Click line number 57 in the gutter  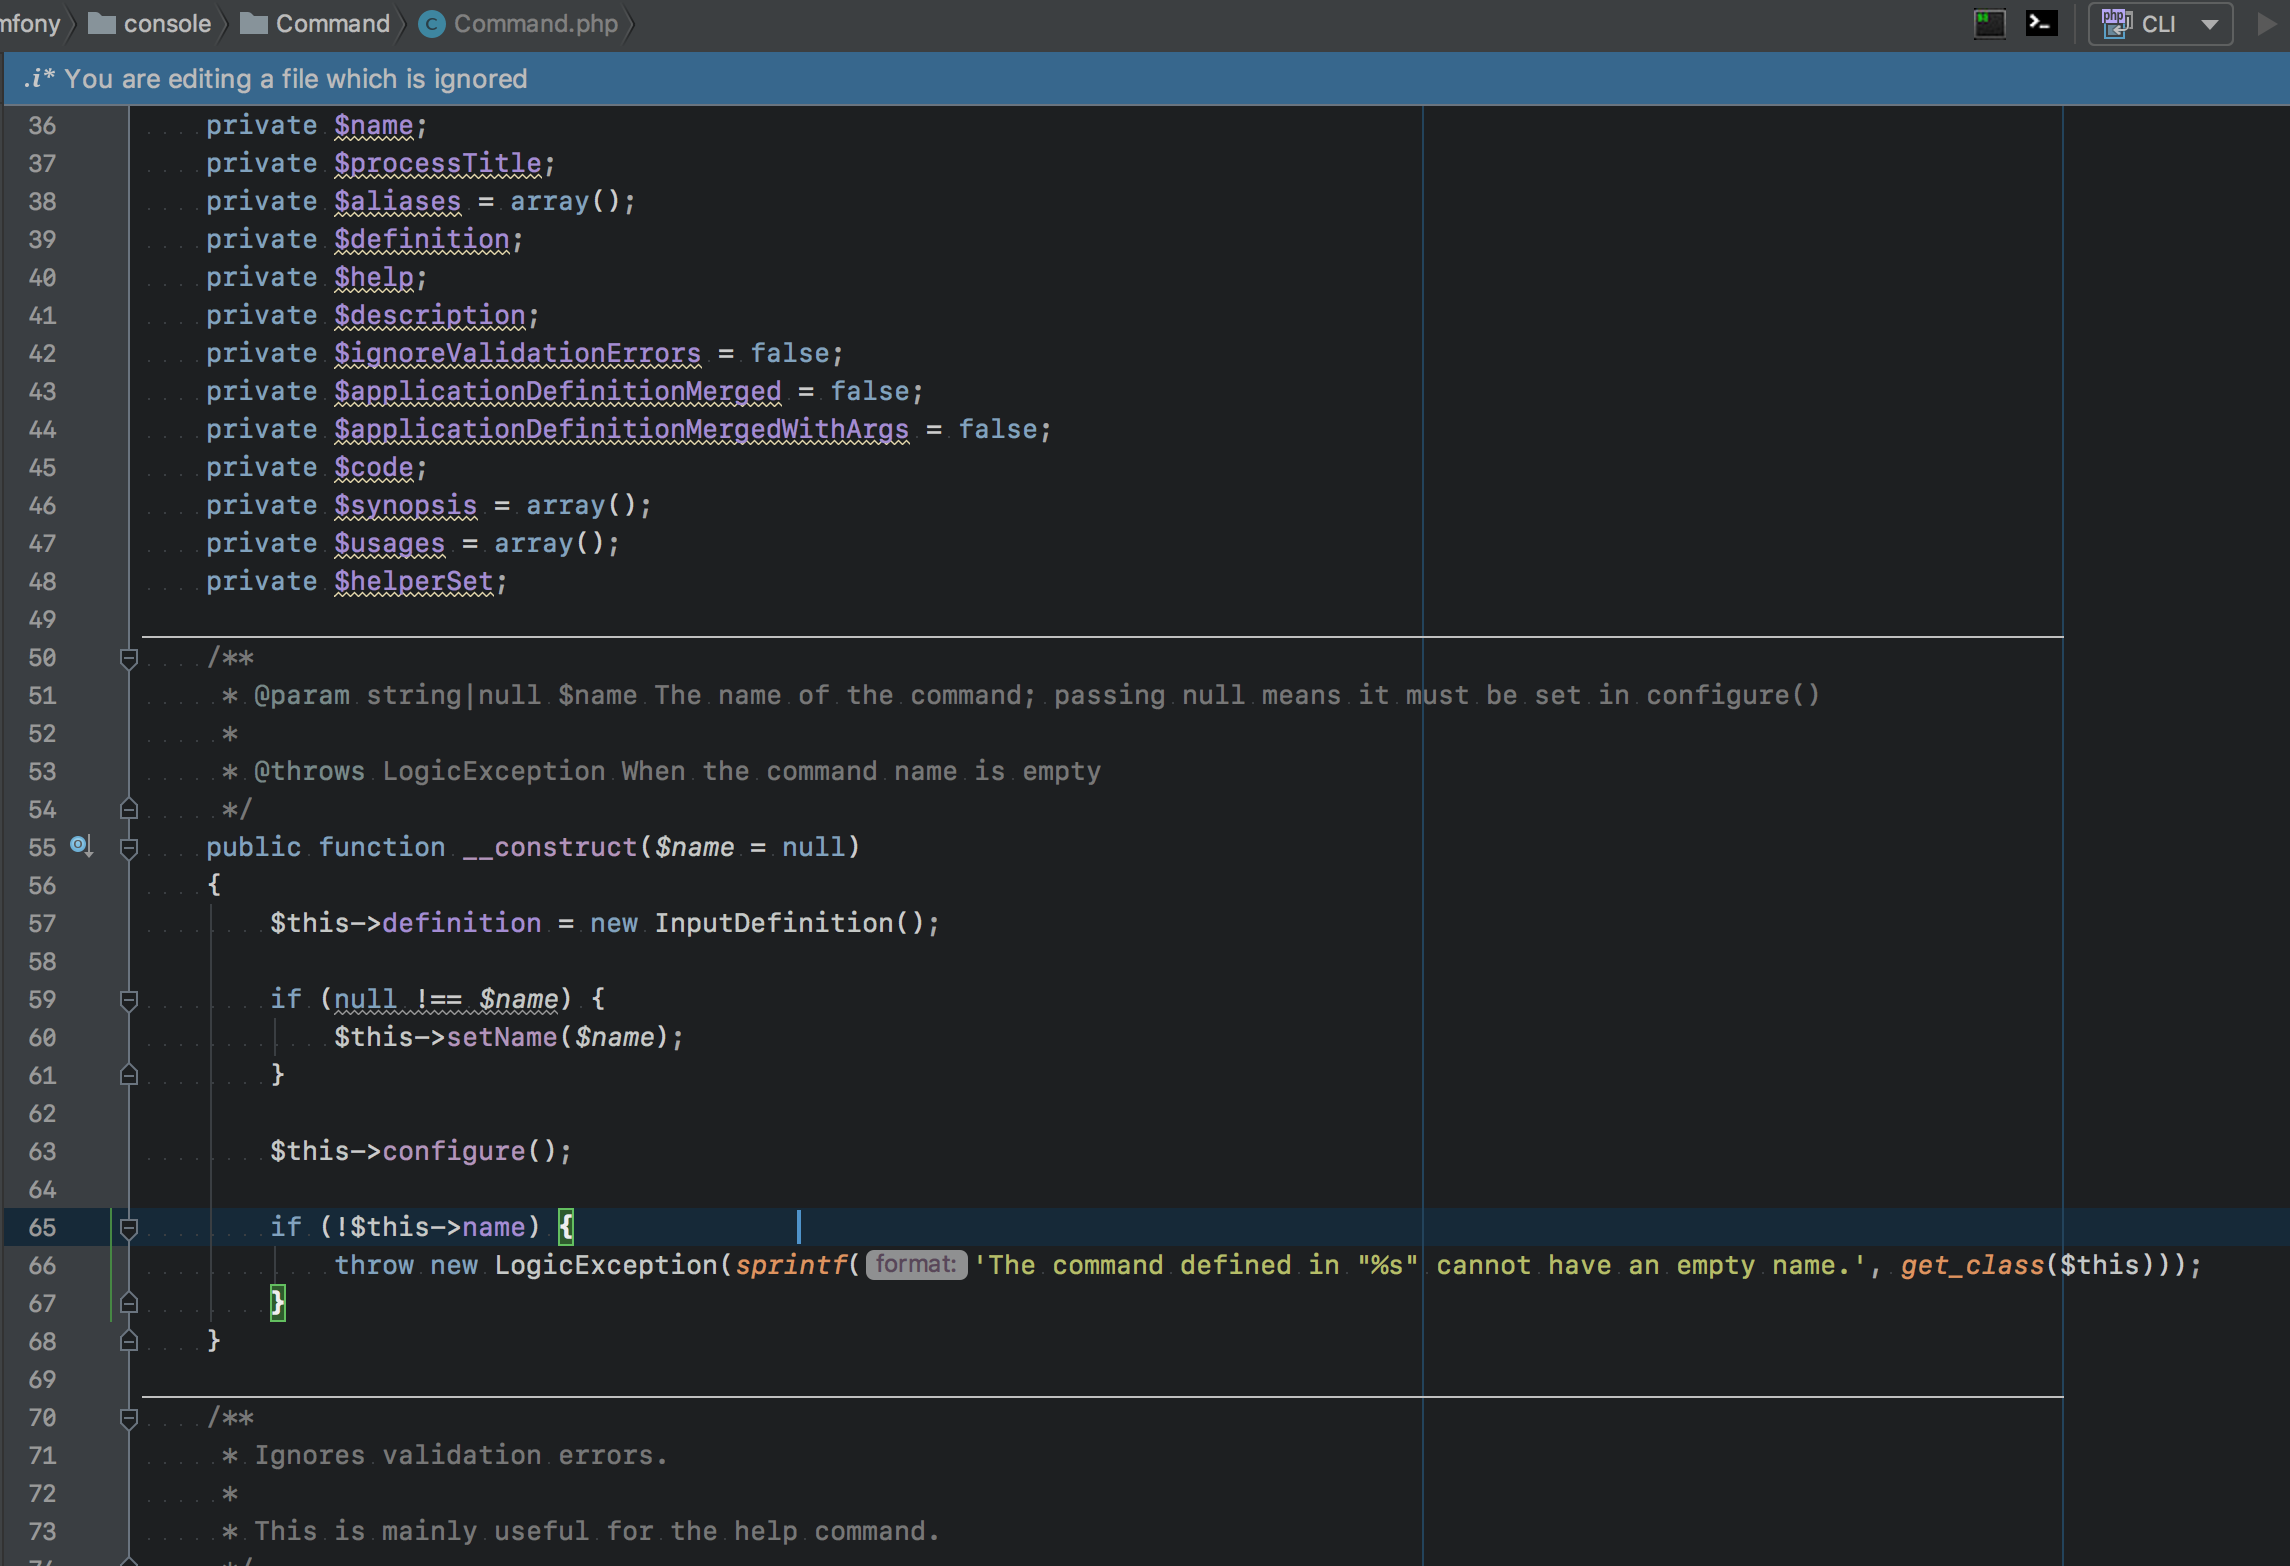click(42, 924)
